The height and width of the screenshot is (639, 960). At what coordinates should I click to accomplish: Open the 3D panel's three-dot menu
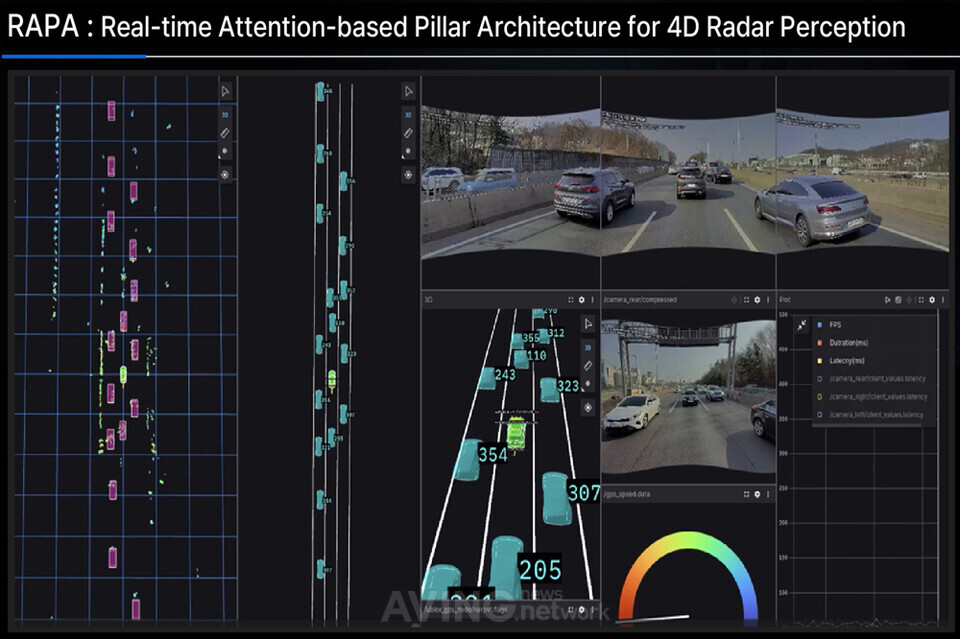593,299
